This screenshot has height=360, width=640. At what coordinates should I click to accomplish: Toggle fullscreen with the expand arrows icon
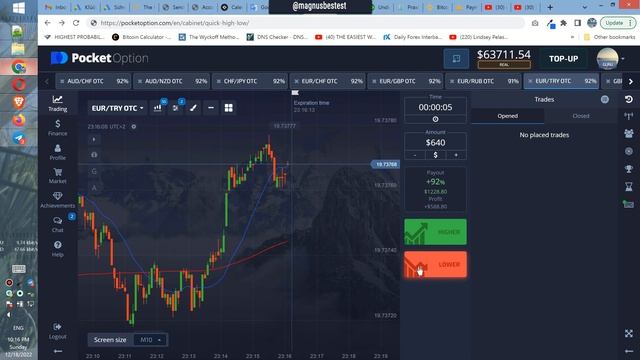coord(629,333)
